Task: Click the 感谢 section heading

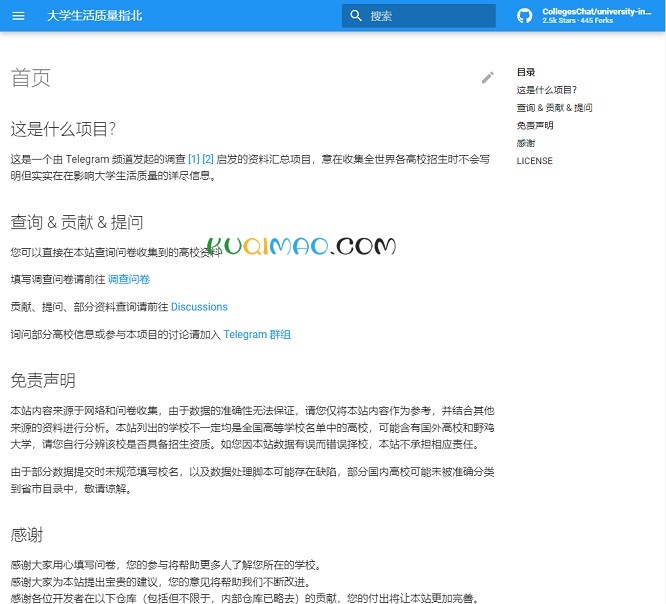Action: [x=27, y=535]
